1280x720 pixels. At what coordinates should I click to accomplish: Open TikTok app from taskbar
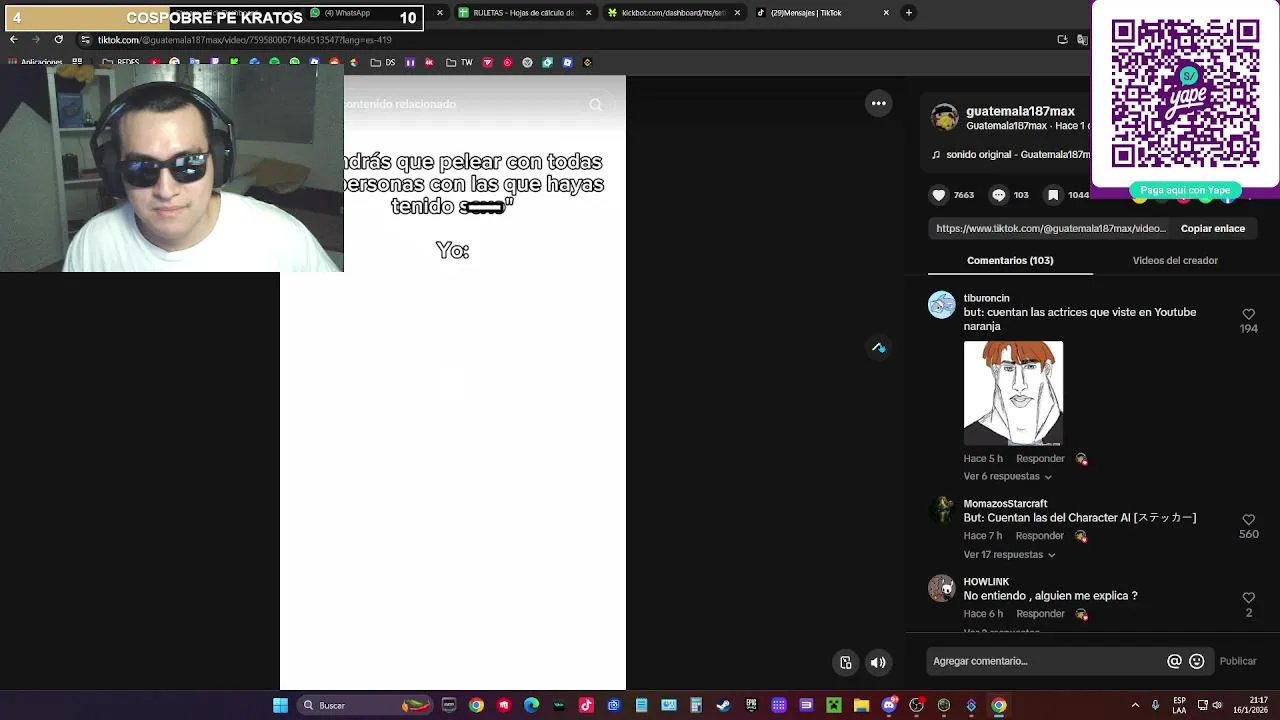point(586,706)
